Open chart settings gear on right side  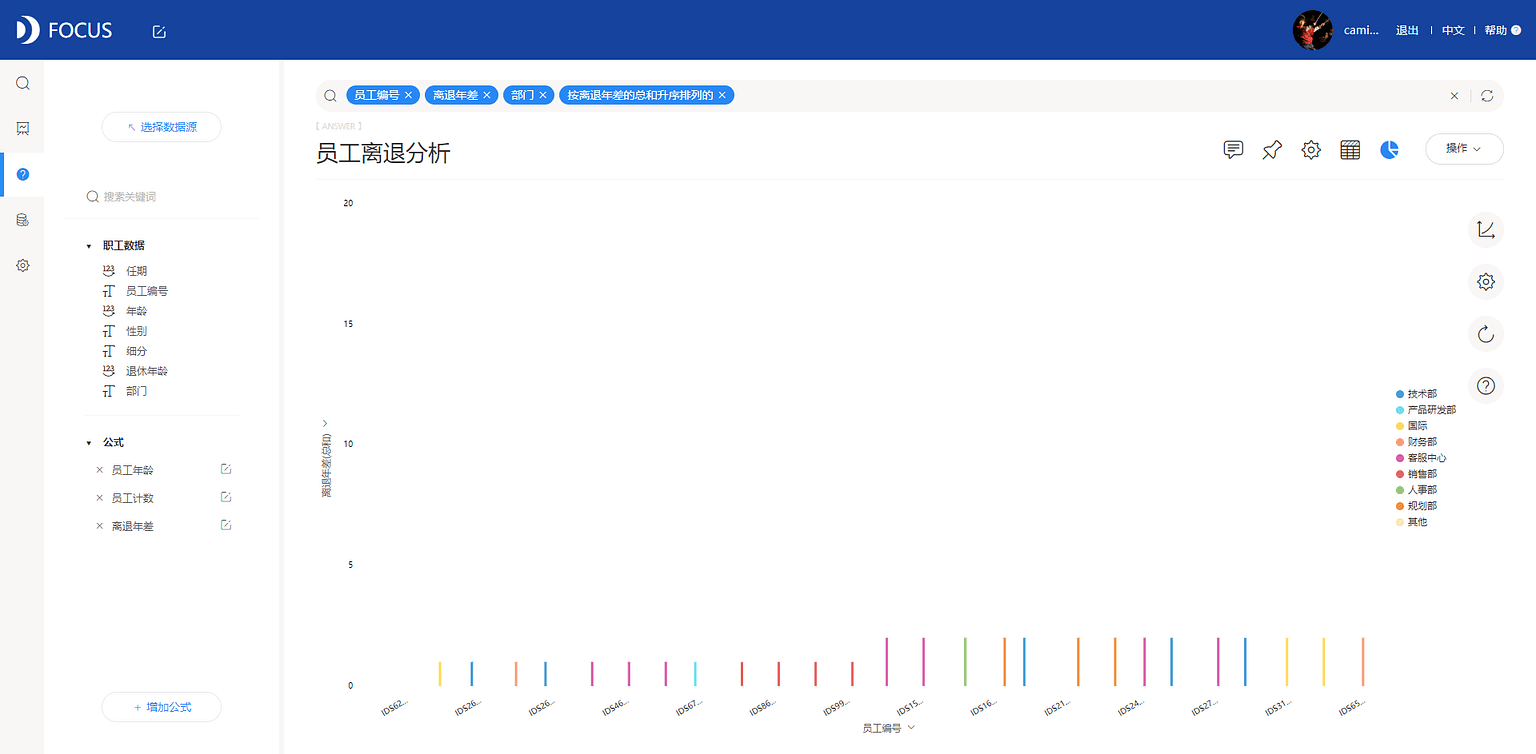[1486, 282]
